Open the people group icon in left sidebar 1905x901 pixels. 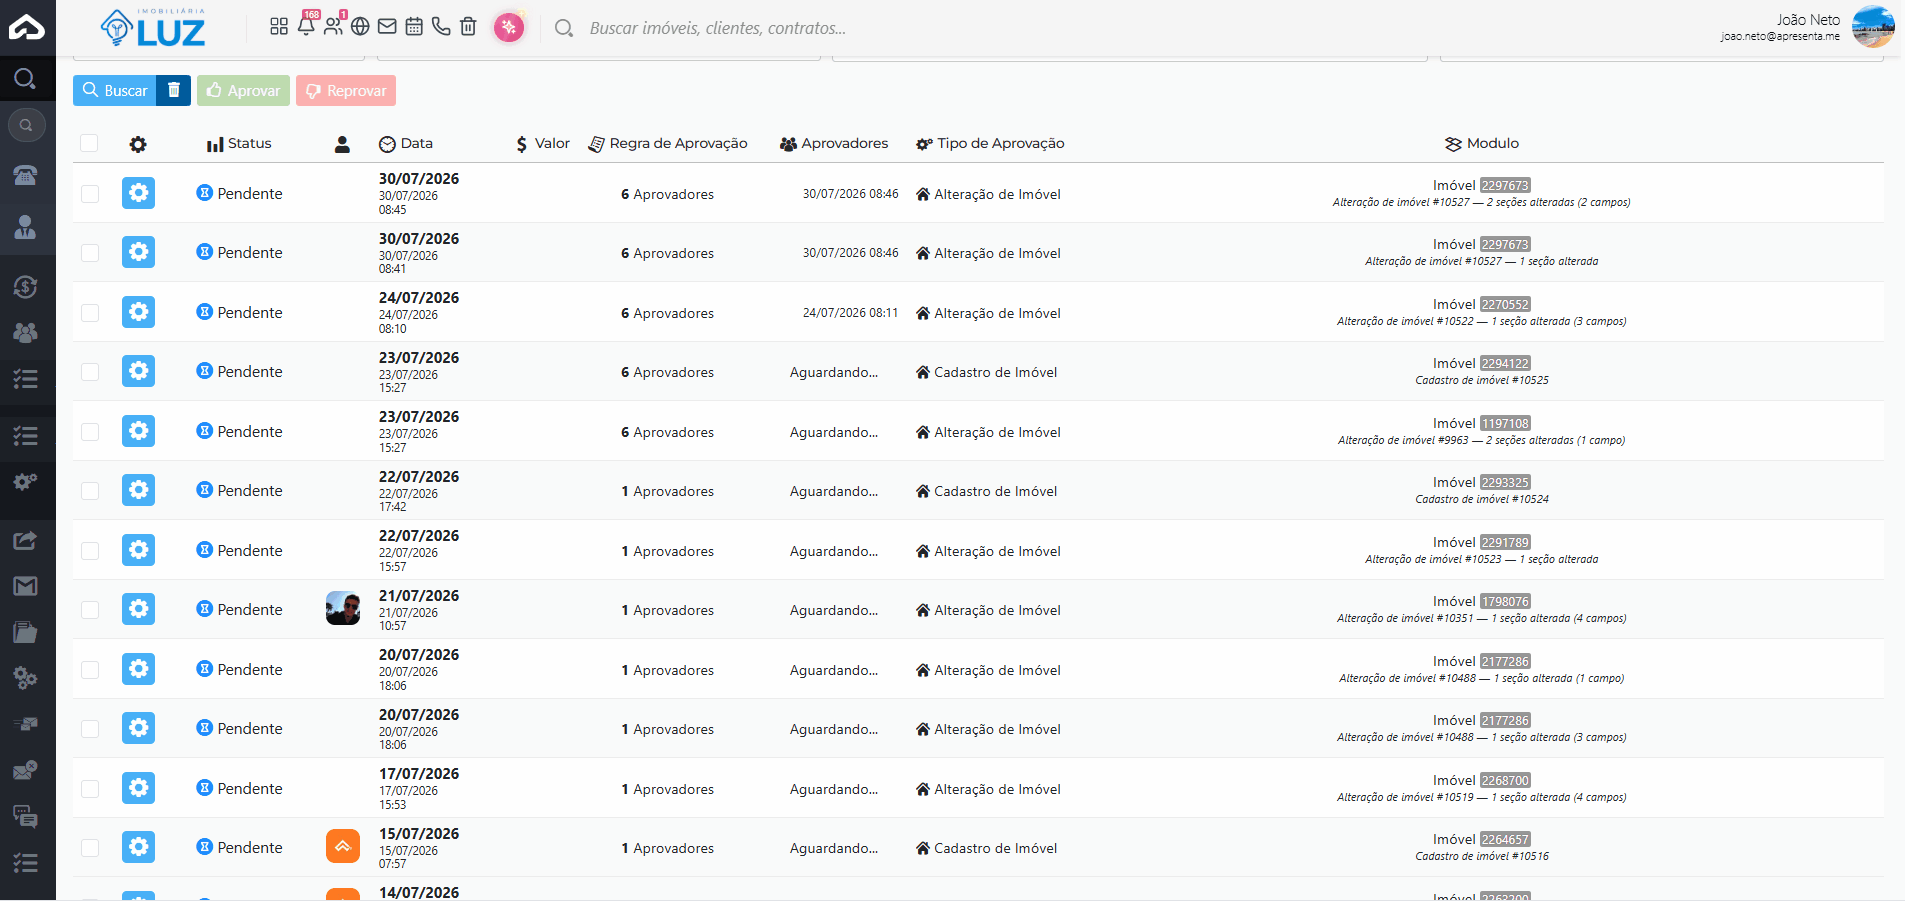(x=26, y=333)
